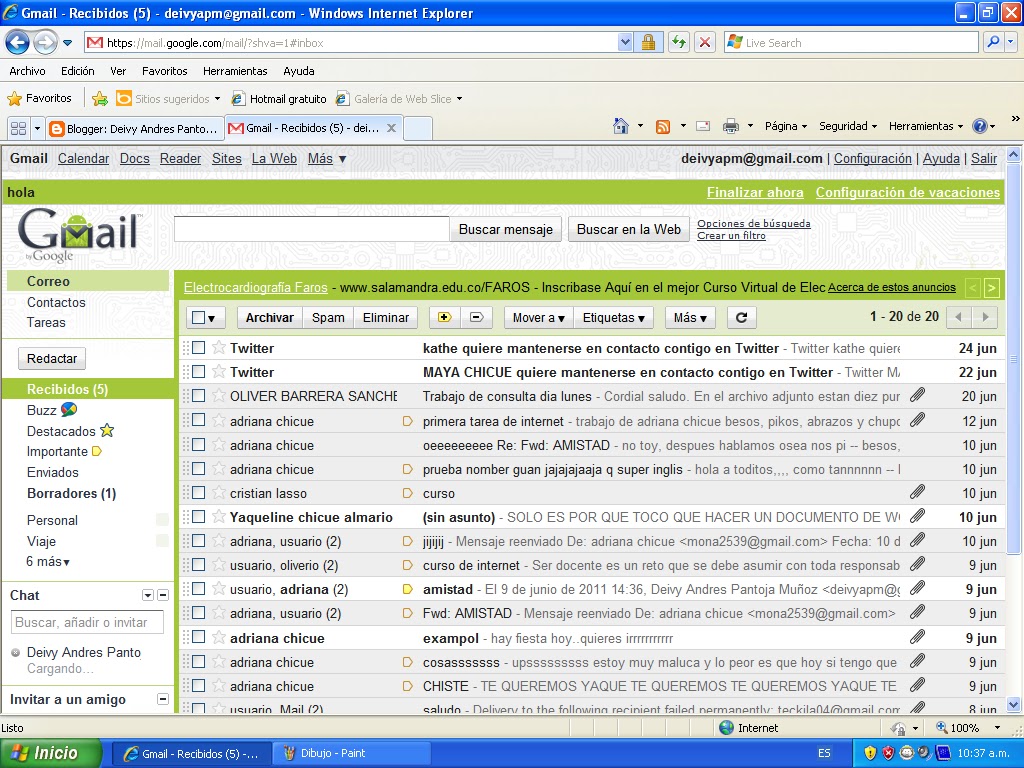Viewport: 1024px width, 768px height.
Task: Mark as not important with the minus label icon
Action: pos(477,317)
